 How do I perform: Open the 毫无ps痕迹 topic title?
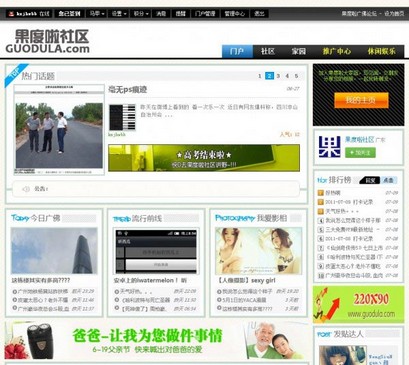tap(128, 89)
